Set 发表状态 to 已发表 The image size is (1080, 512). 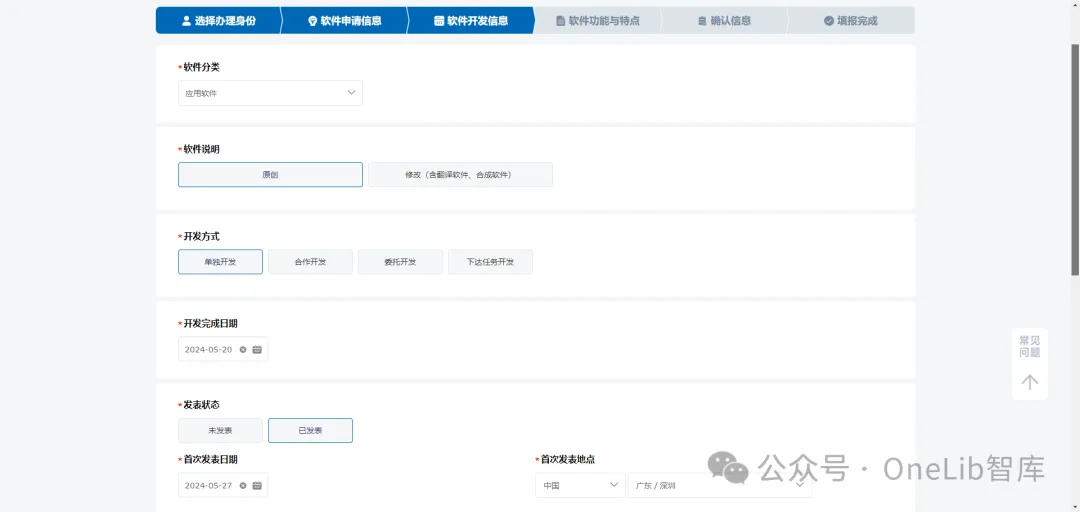click(x=311, y=431)
